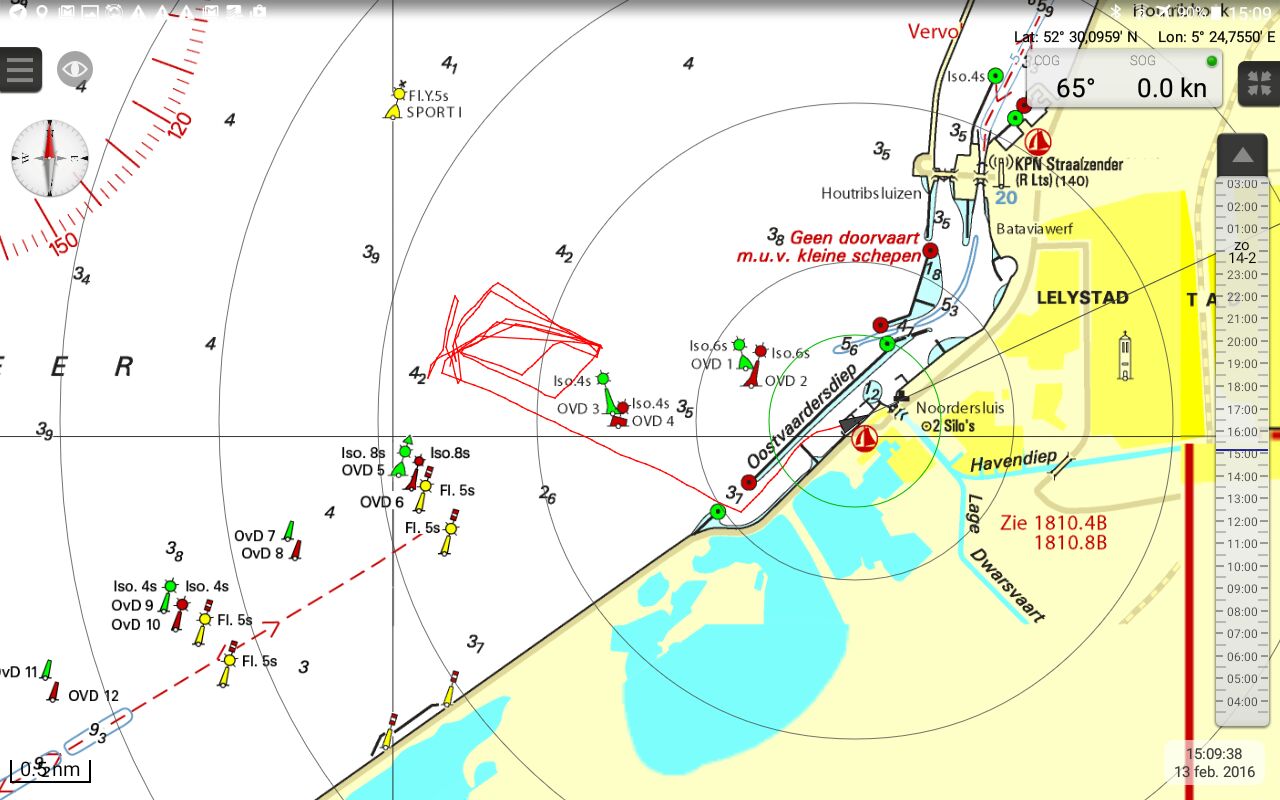Tap the 16:00 current-time marker
Image resolution: width=1280 pixels, height=800 pixels.
tap(1242, 432)
